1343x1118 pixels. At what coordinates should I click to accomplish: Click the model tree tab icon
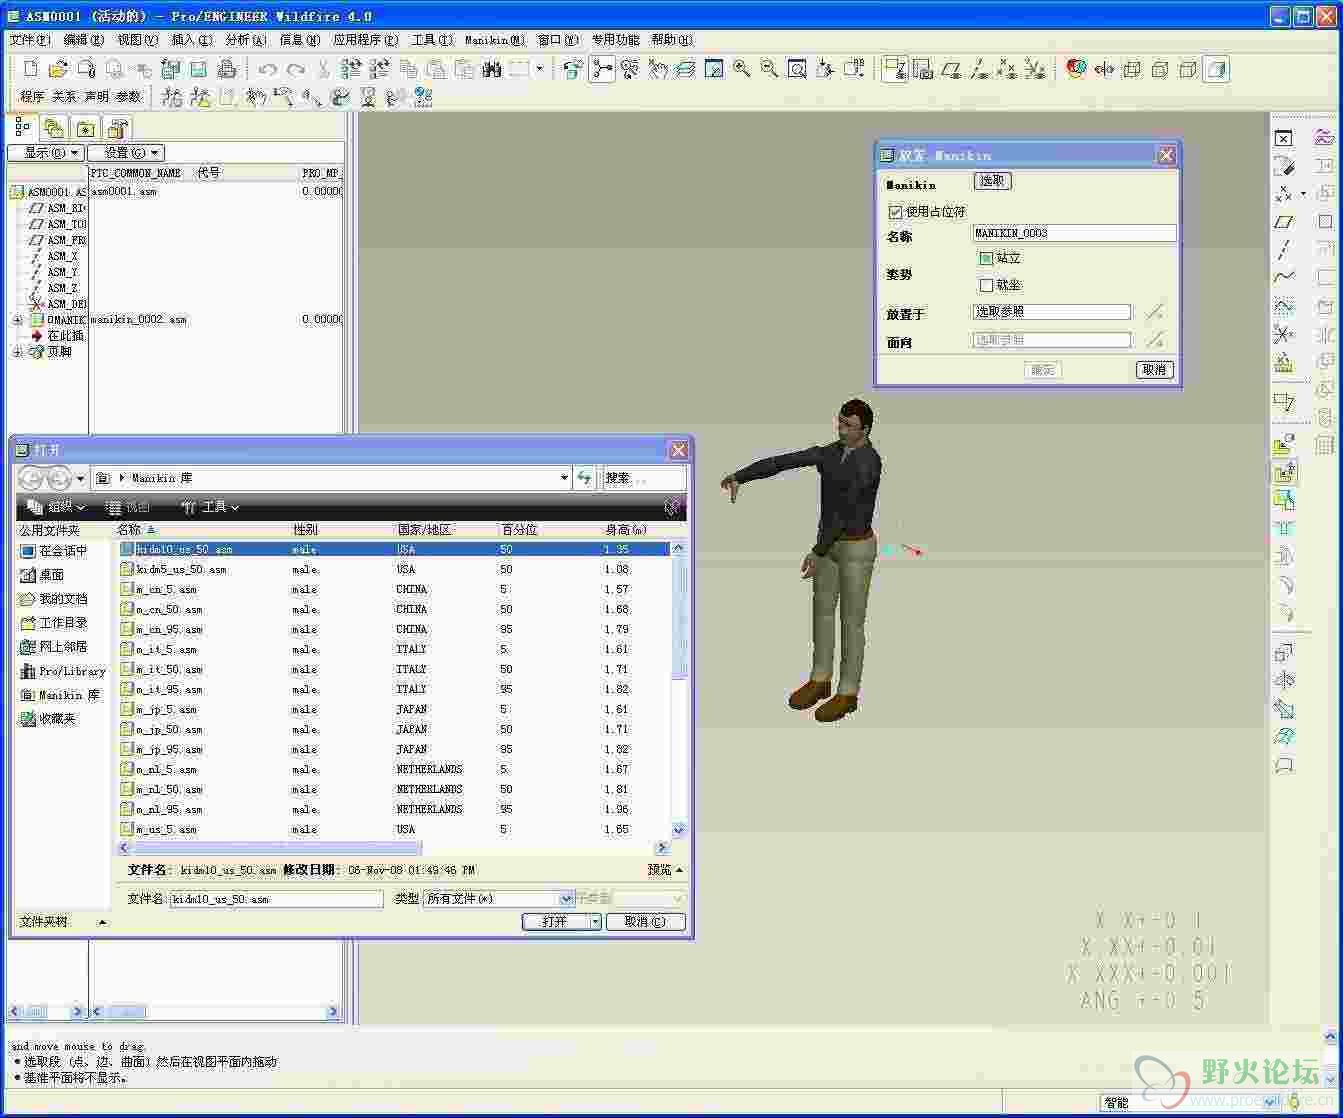pyautogui.click(x=23, y=127)
